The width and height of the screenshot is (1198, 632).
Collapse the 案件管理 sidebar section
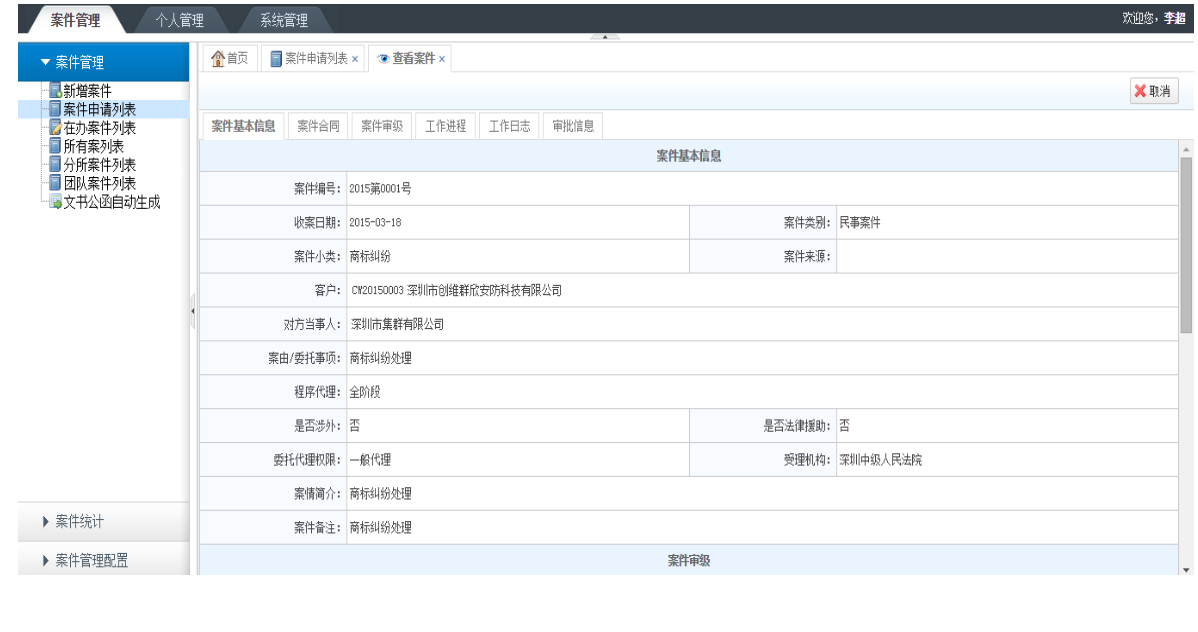tap(46, 62)
